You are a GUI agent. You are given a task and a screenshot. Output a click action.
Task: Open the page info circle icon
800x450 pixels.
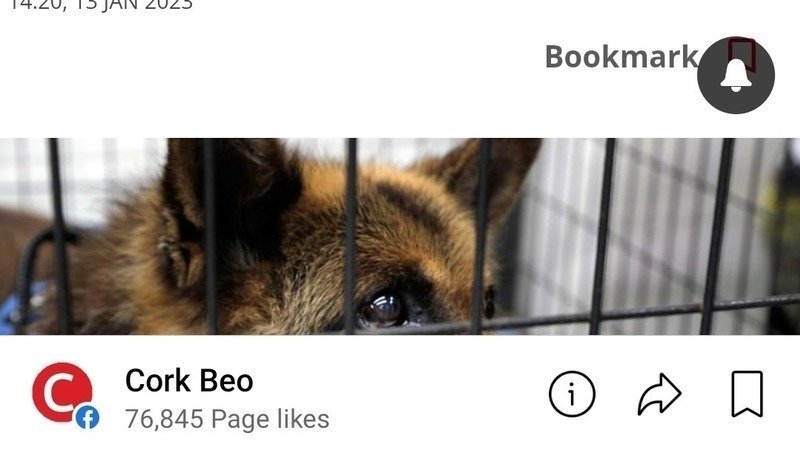572,394
